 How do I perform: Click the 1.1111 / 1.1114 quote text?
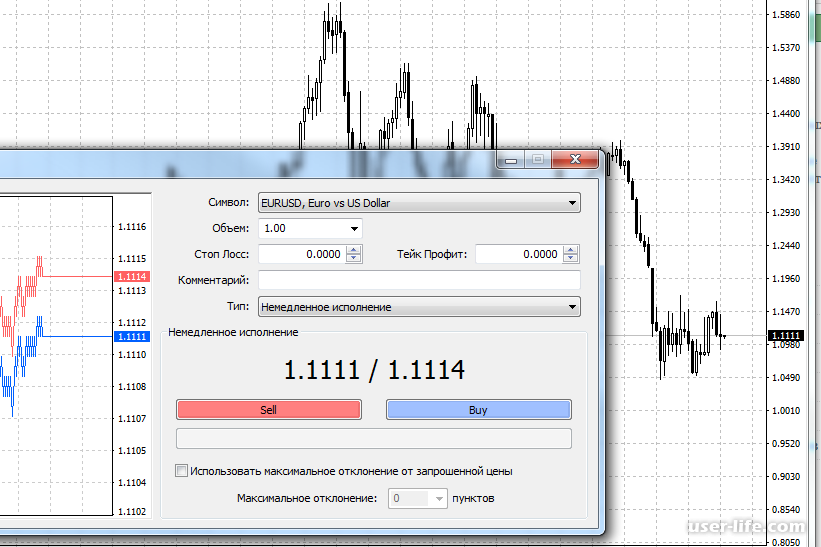click(374, 370)
